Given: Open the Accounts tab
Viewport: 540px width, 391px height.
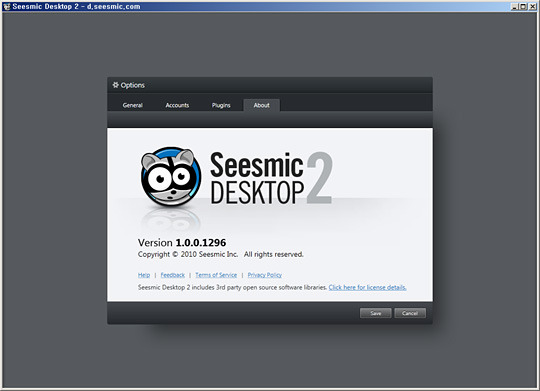Looking at the screenshot, I should (x=177, y=105).
